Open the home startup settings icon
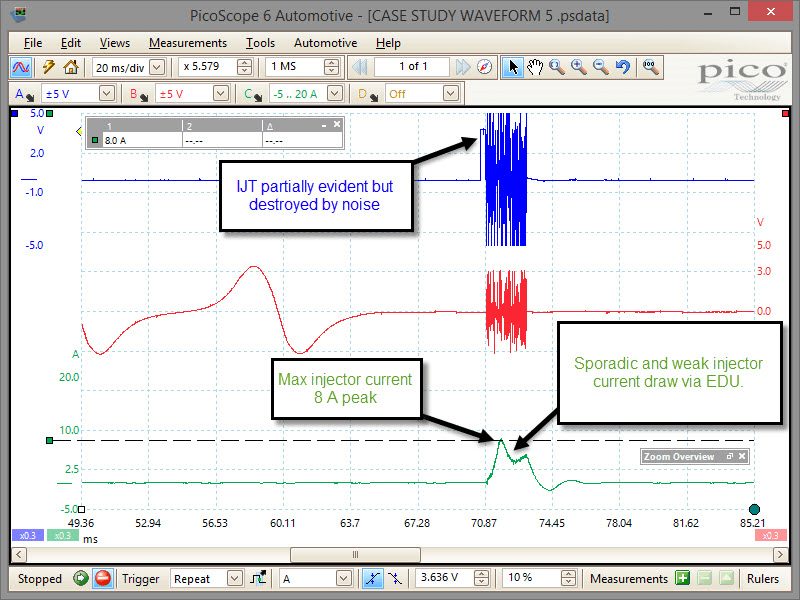Image resolution: width=800 pixels, height=600 pixels. pos(70,67)
